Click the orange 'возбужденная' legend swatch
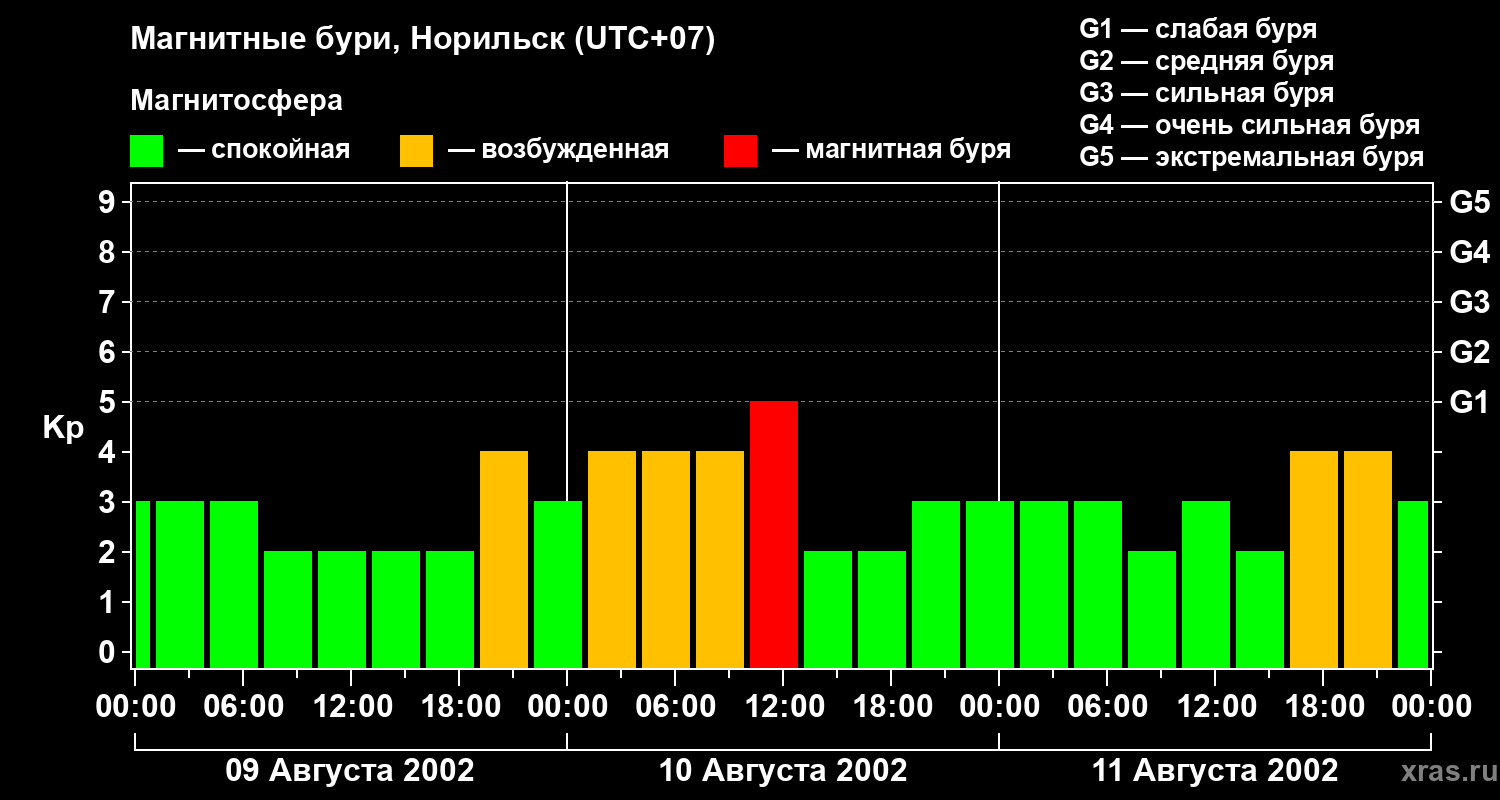 click(x=417, y=151)
